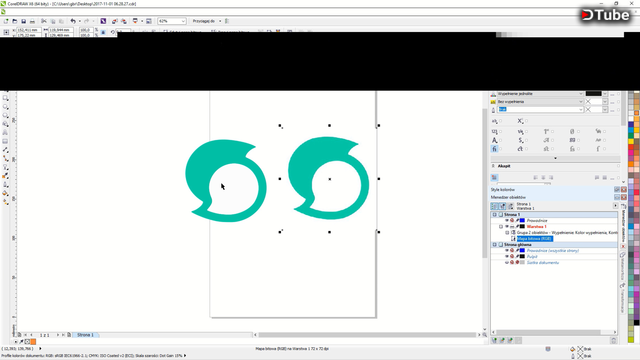Click the Cut scissors icon
Viewport: 640px width, 360px height.
click(x=44, y=21)
